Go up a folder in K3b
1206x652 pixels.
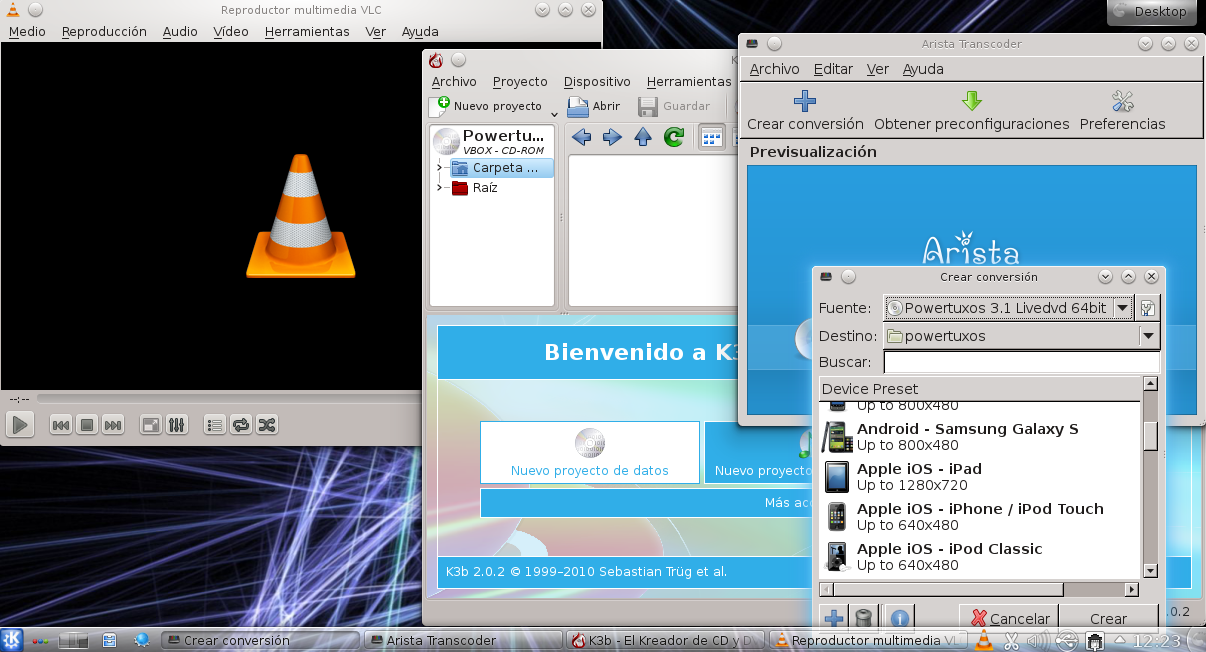tap(643, 137)
